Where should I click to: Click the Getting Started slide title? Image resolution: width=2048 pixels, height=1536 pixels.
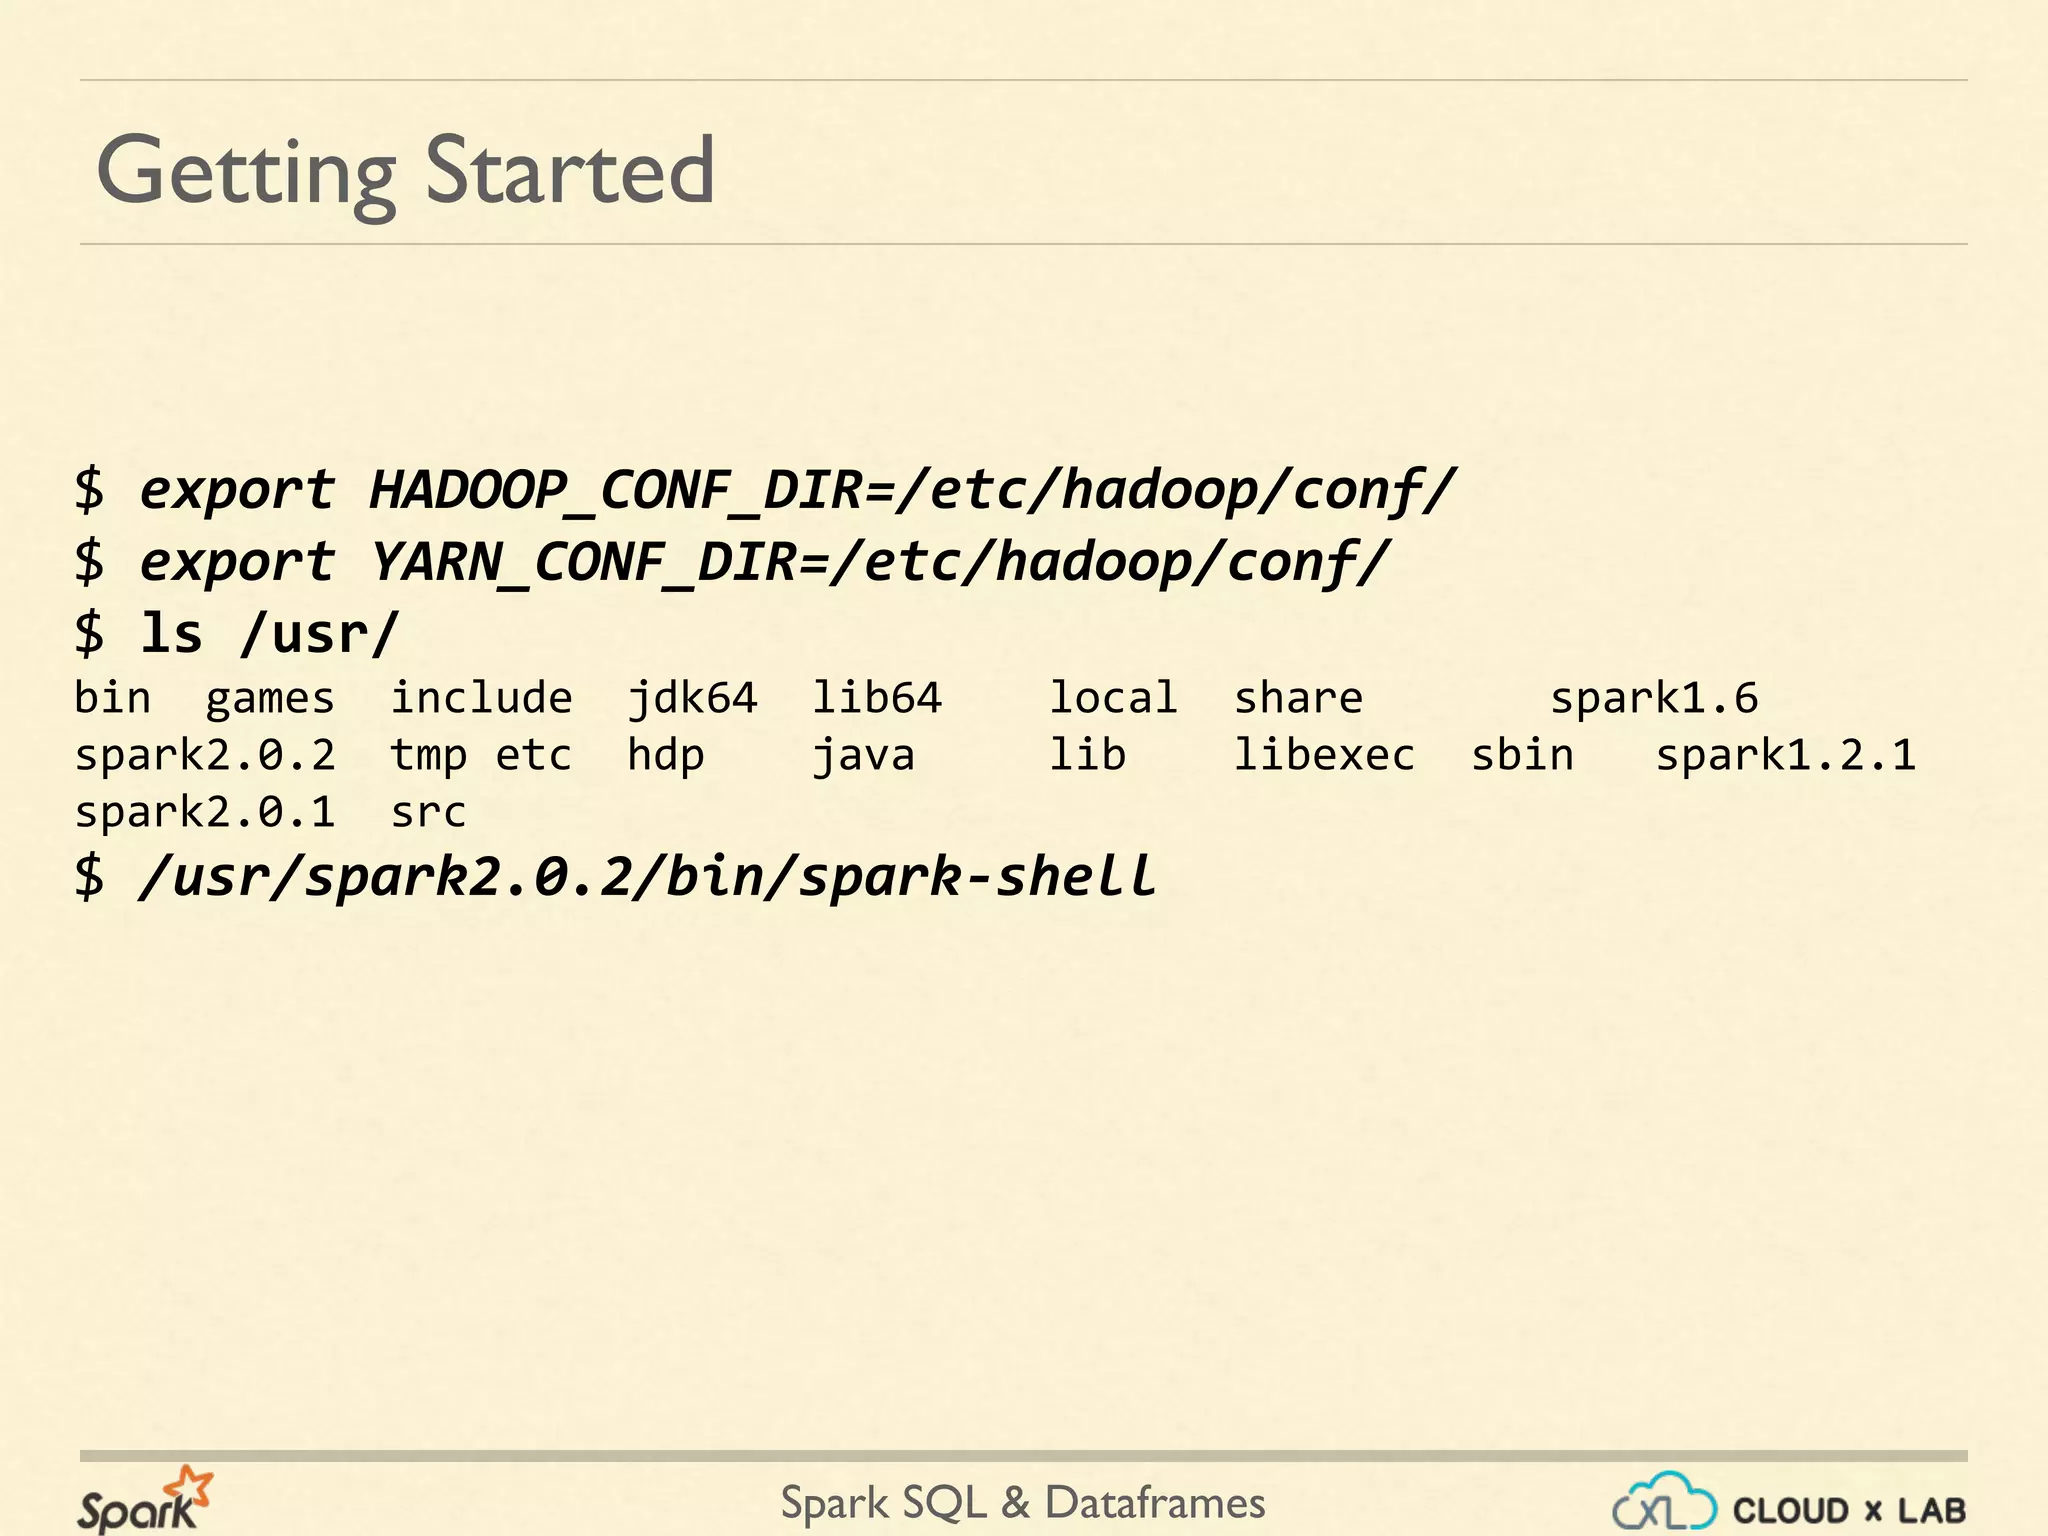coord(405,171)
